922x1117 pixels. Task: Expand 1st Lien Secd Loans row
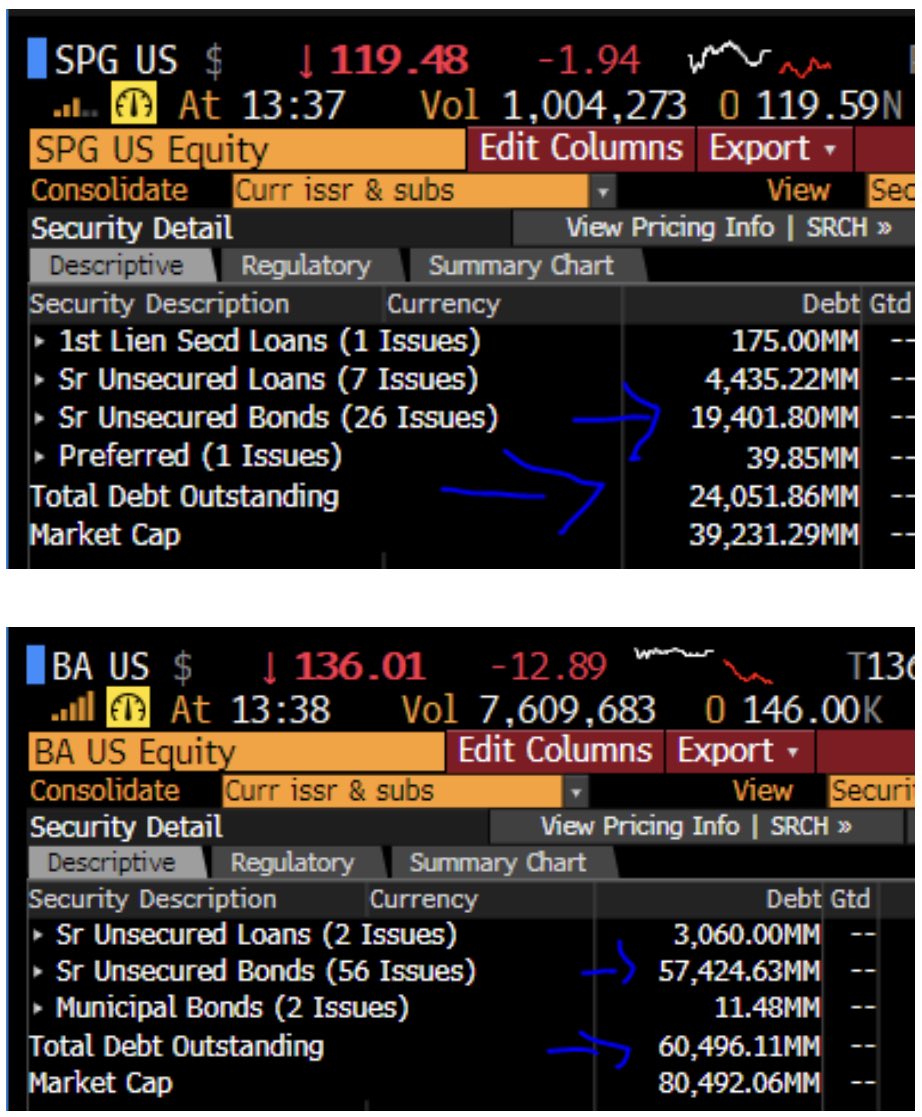tap(39, 341)
